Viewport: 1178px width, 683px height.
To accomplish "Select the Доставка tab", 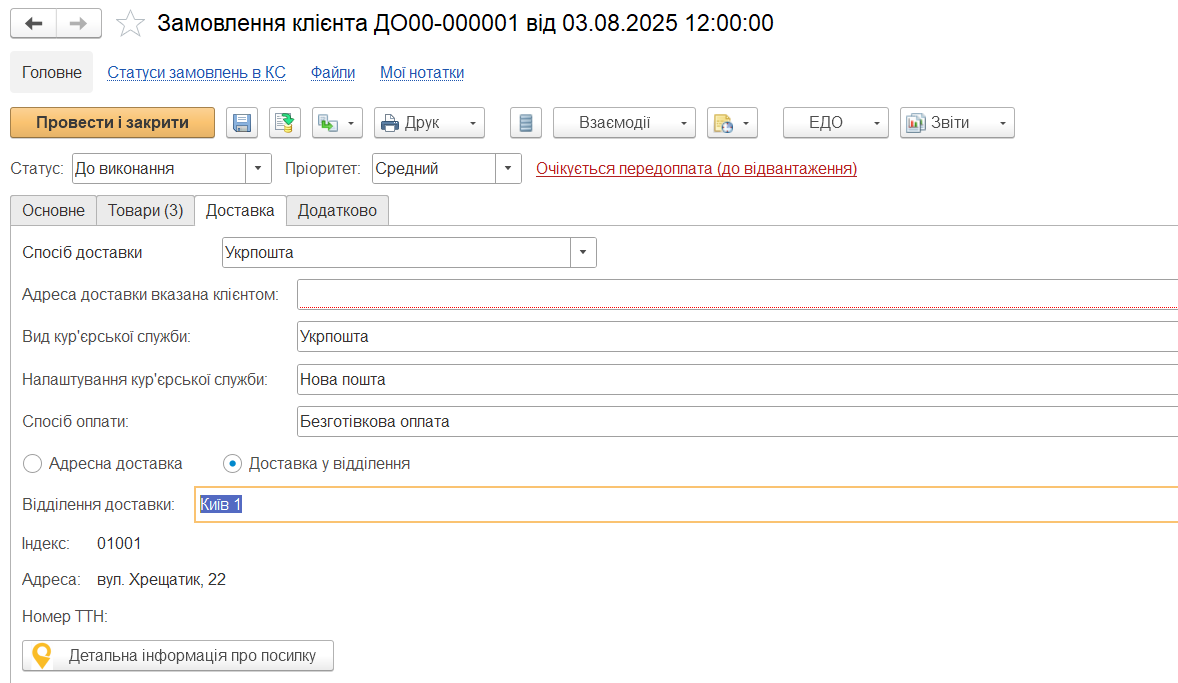I will (x=240, y=210).
